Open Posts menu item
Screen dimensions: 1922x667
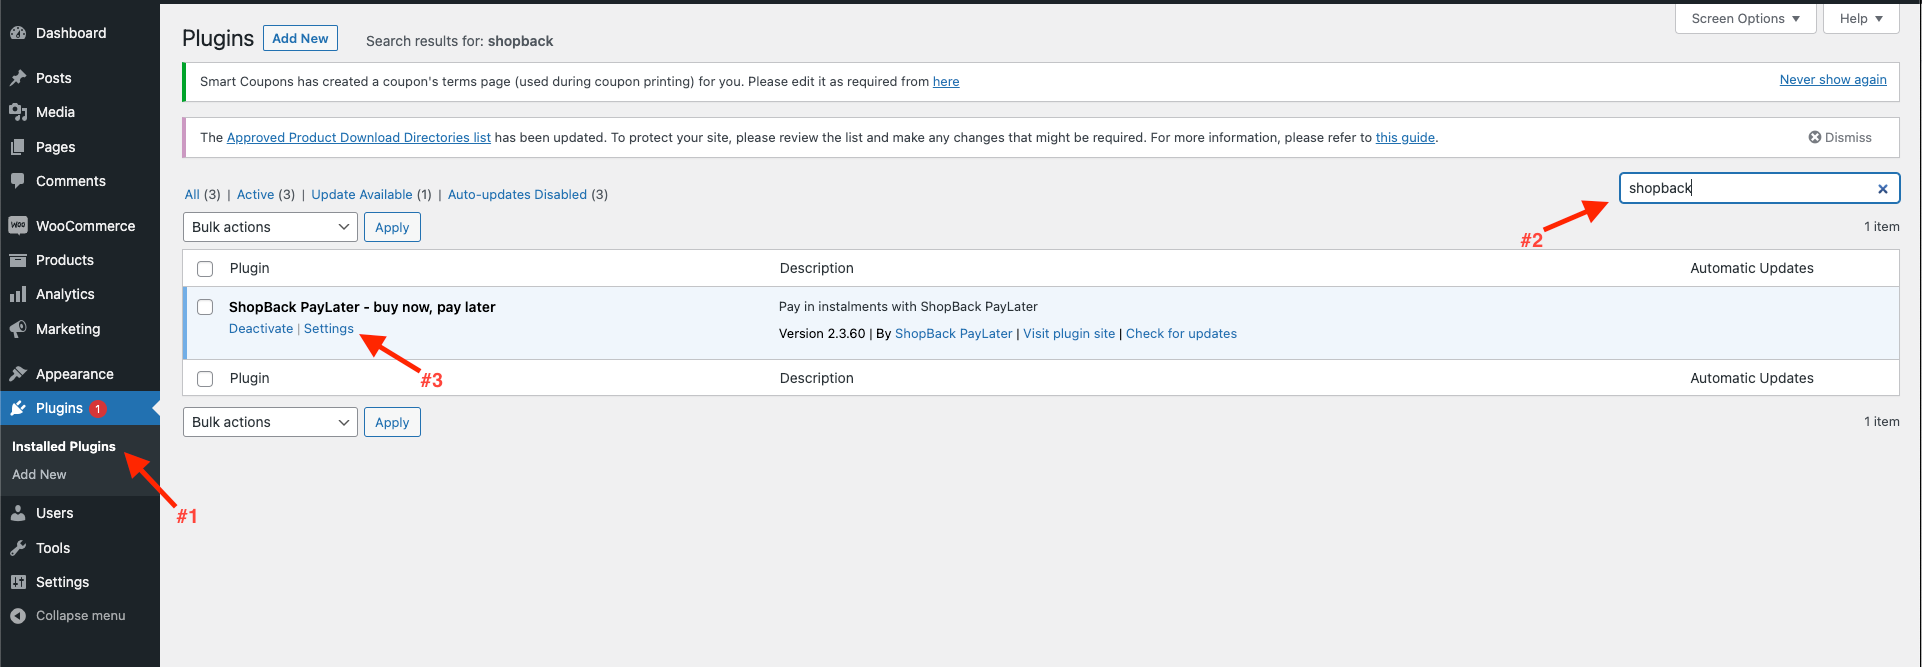[80, 78]
